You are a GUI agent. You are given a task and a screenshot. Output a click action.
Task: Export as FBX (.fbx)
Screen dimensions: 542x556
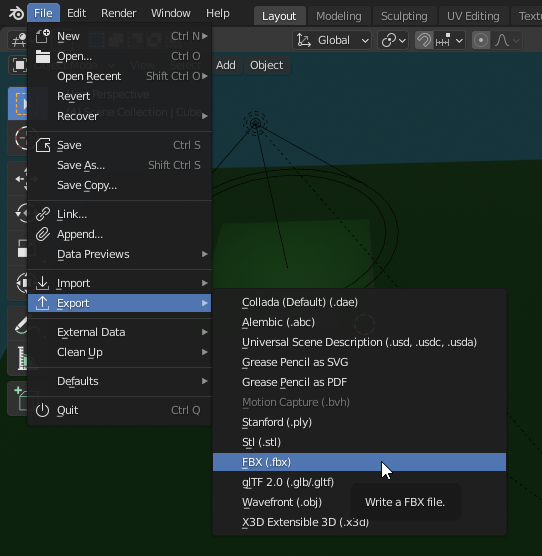pos(359,462)
